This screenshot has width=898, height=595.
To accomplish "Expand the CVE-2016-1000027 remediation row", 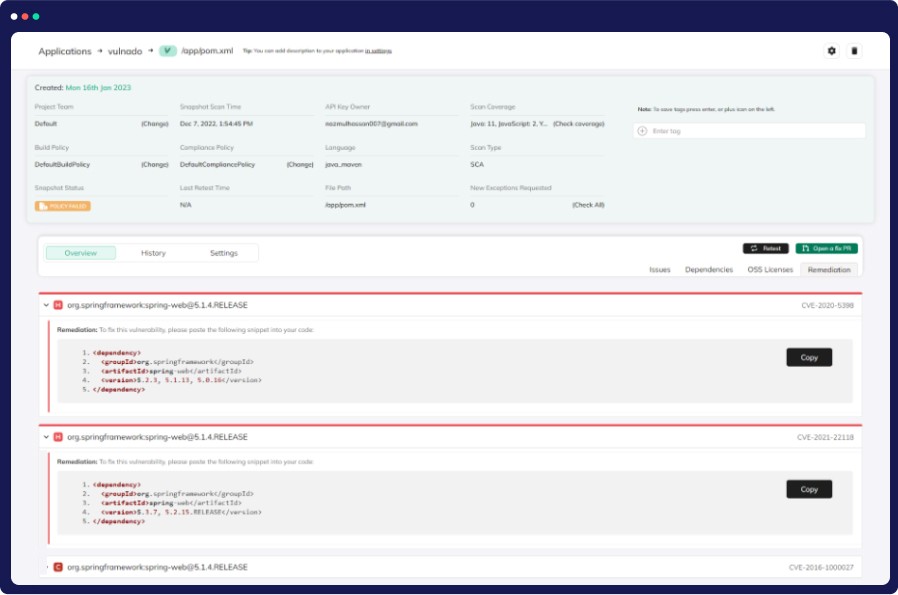I will [x=46, y=567].
